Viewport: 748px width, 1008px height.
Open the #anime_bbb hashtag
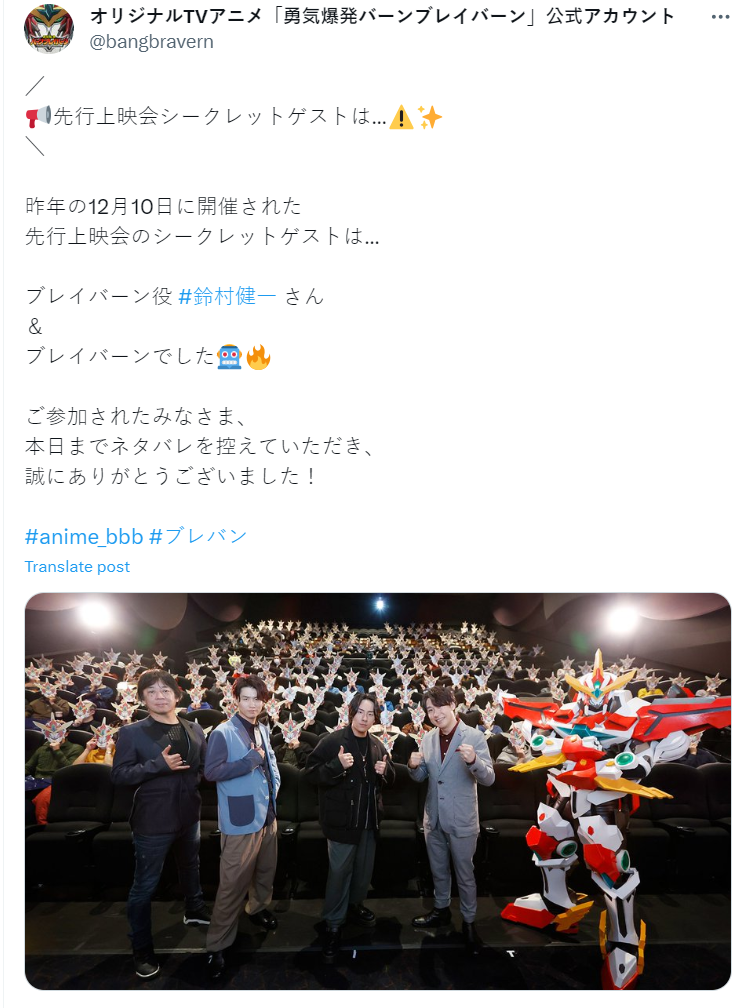84,536
